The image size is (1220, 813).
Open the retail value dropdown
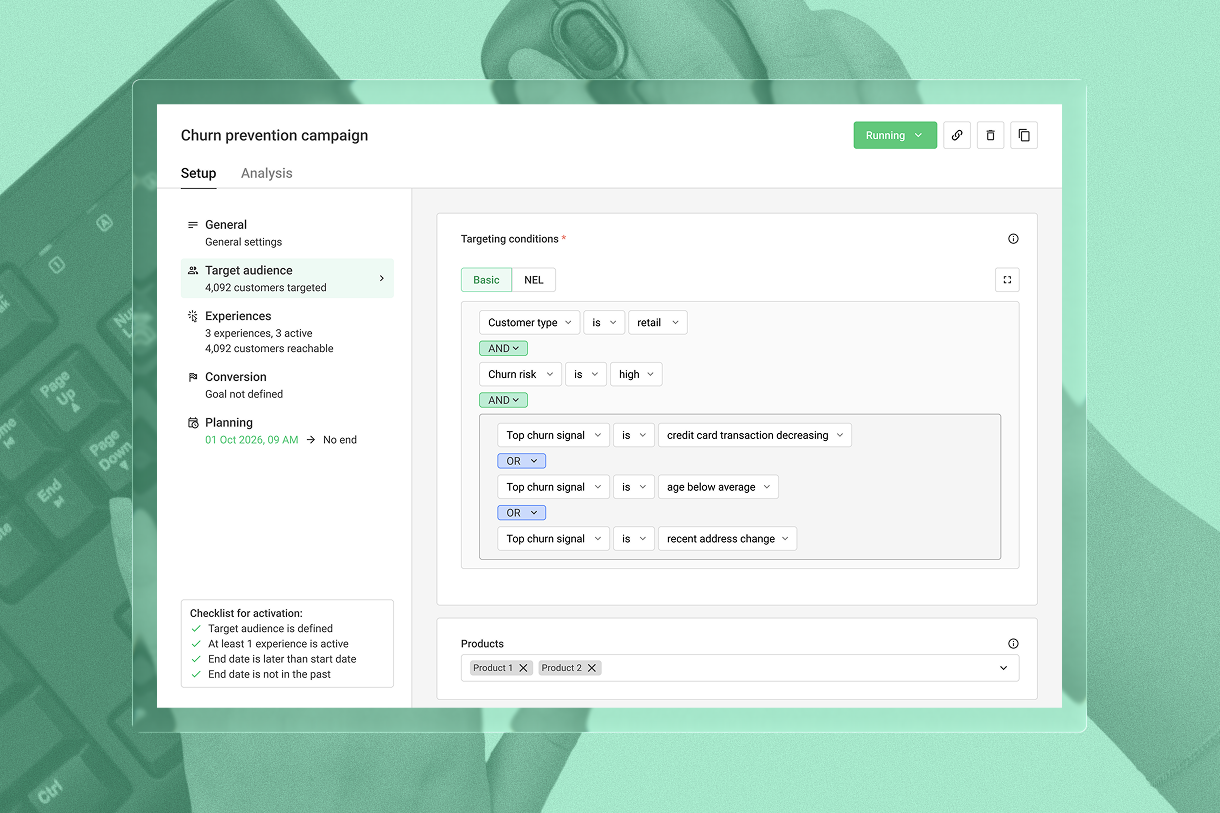click(658, 322)
